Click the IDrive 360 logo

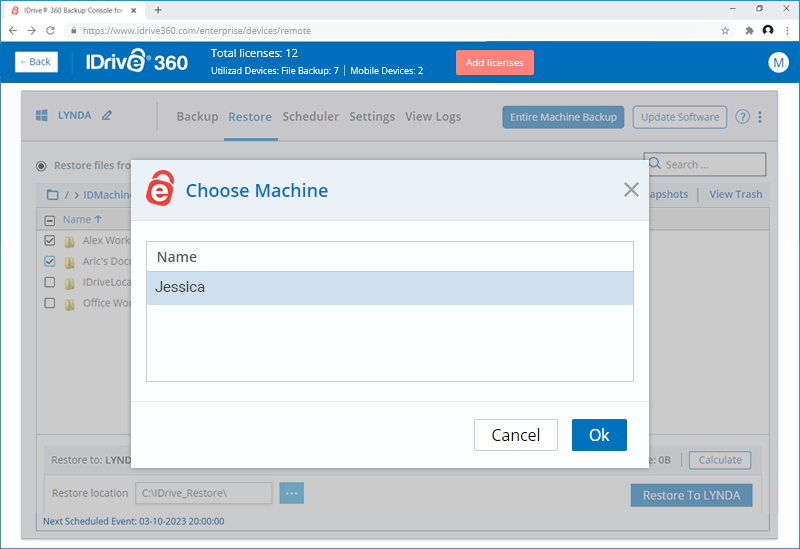coord(136,62)
